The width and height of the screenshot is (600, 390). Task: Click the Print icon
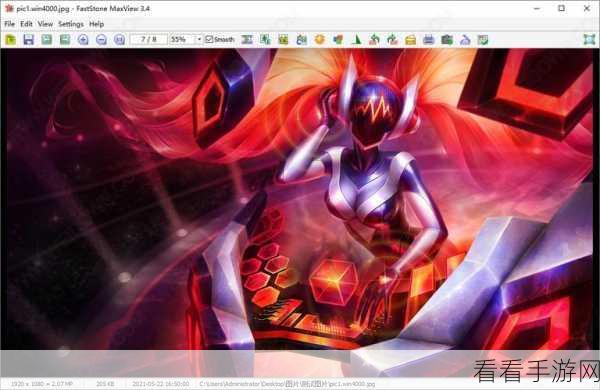429,39
